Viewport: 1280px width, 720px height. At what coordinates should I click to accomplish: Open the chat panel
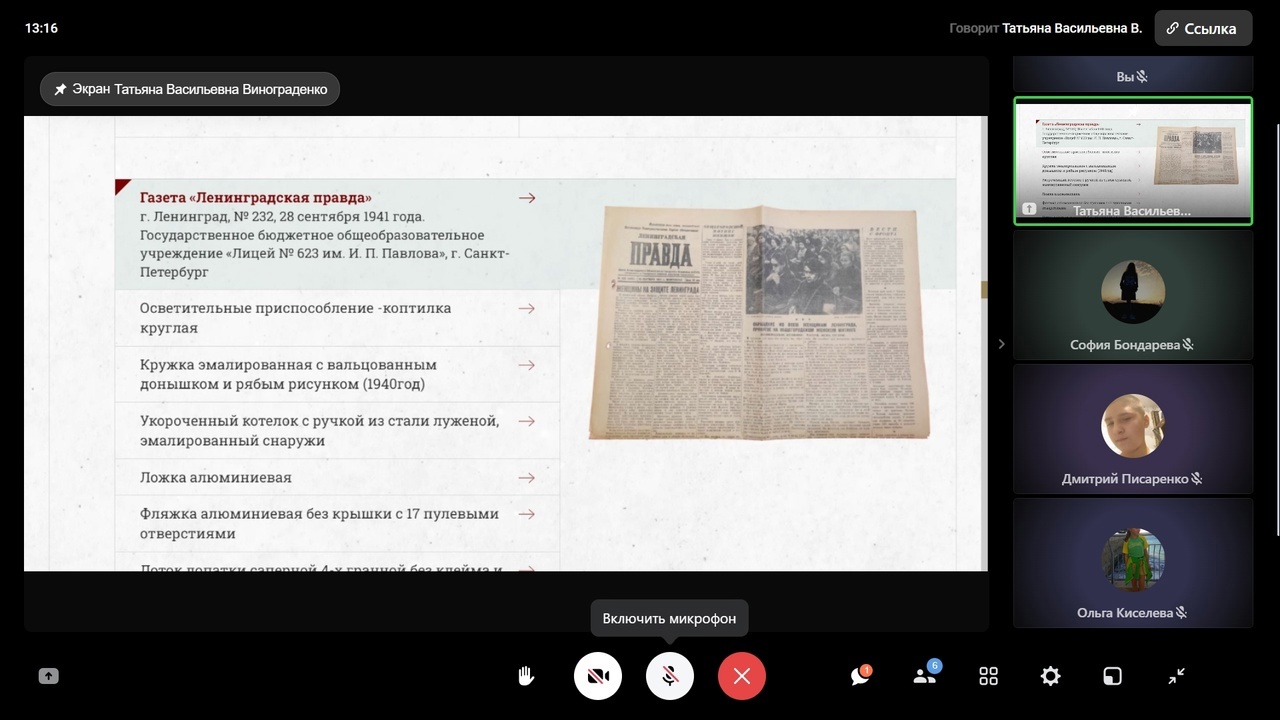[860, 676]
